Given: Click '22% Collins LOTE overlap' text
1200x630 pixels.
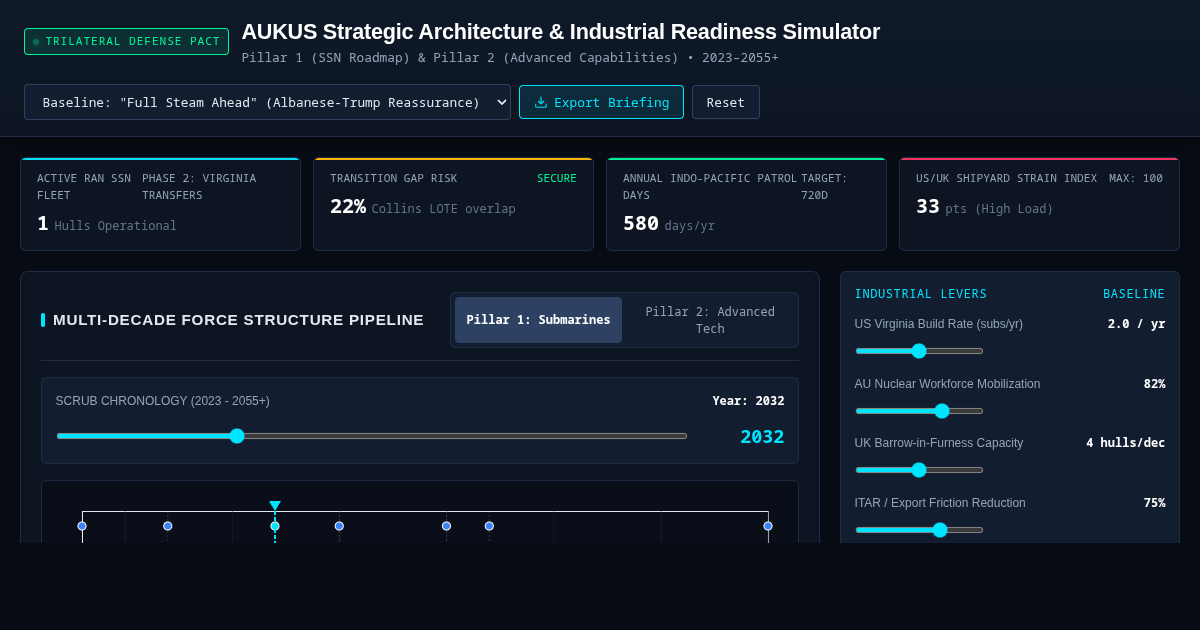Looking at the screenshot, I should click(423, 206).
